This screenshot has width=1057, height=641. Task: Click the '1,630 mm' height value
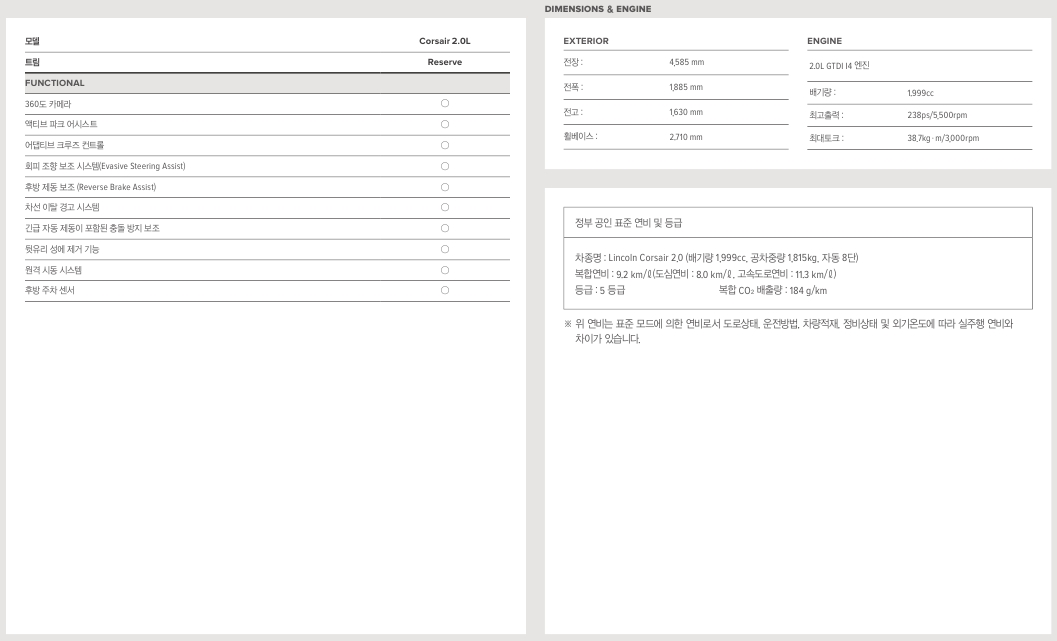point(686,112)
